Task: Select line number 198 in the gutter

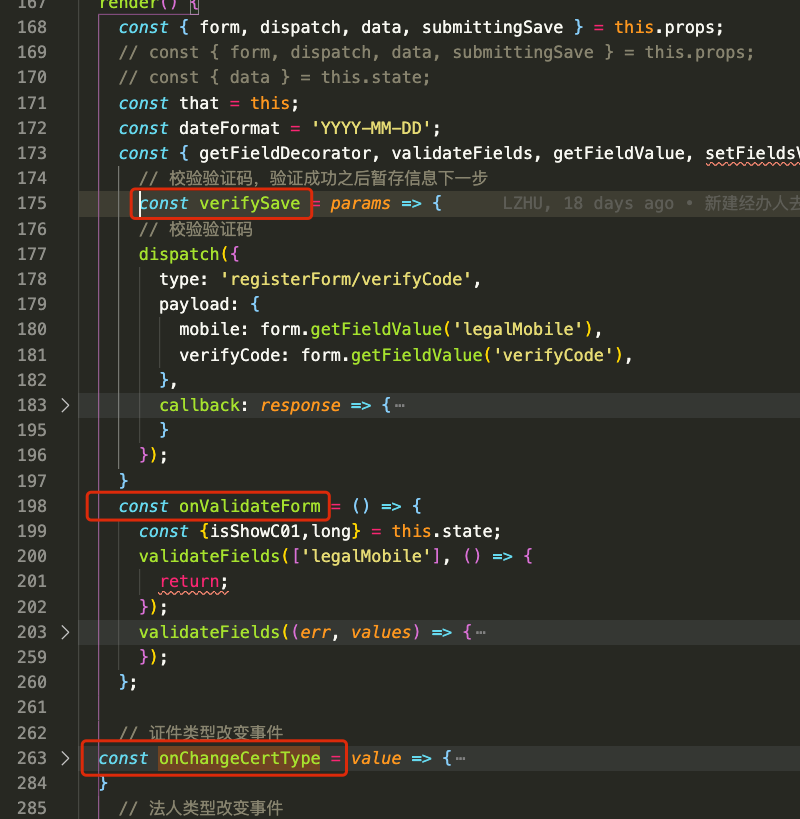Action: [x=32, y=506]
